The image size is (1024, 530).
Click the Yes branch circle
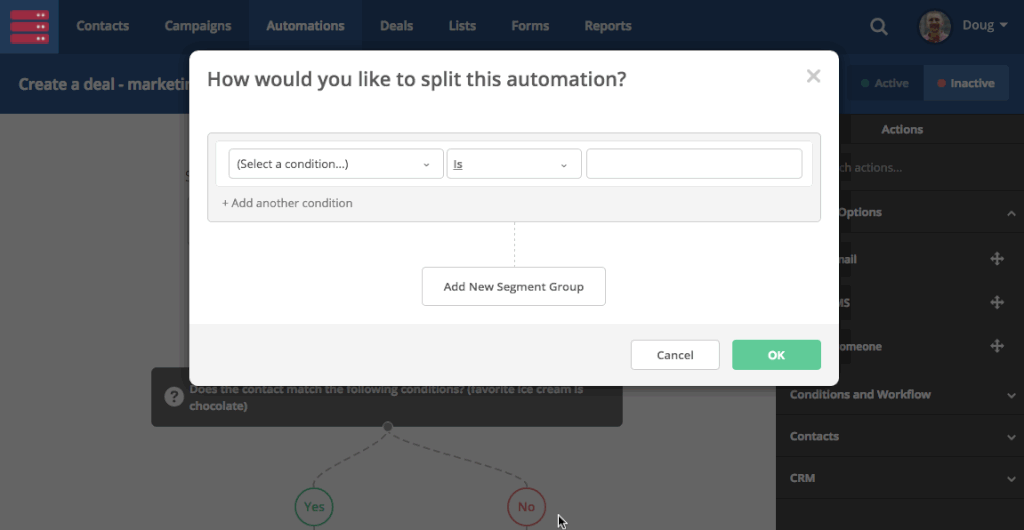pos(314,507)
